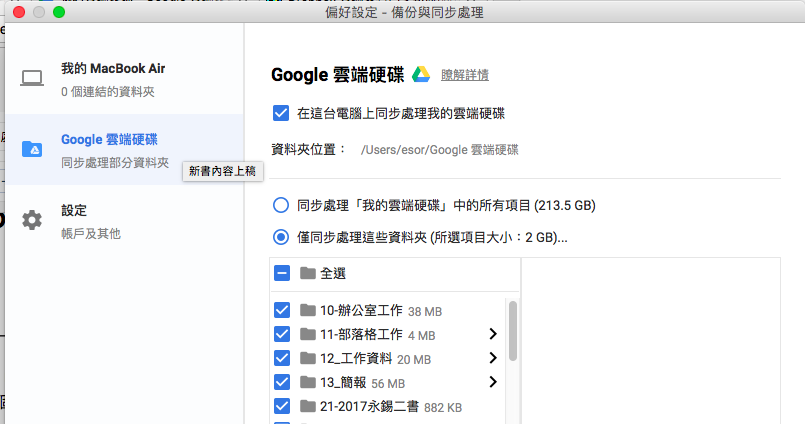
Task: Click the 11-部落格工作 folder name
Action: 361,334
